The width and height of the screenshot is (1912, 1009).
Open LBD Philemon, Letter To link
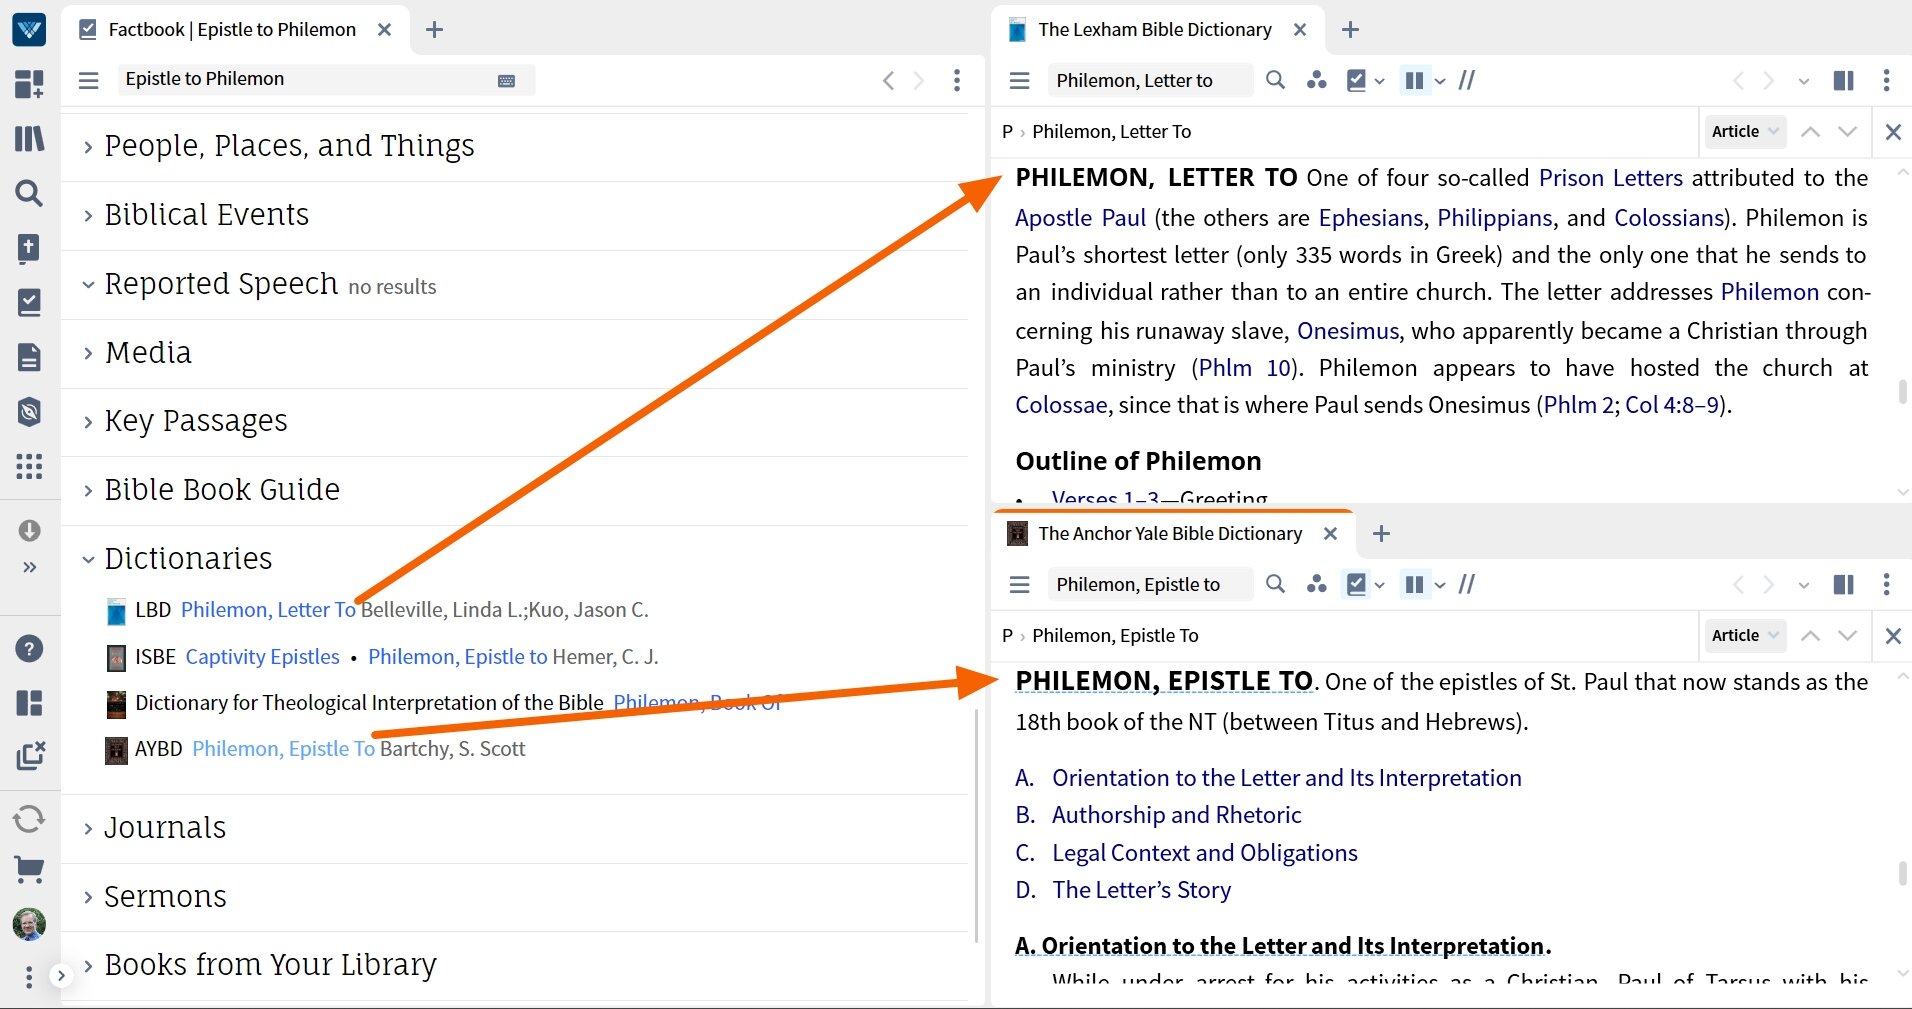(x=268, y=610)
